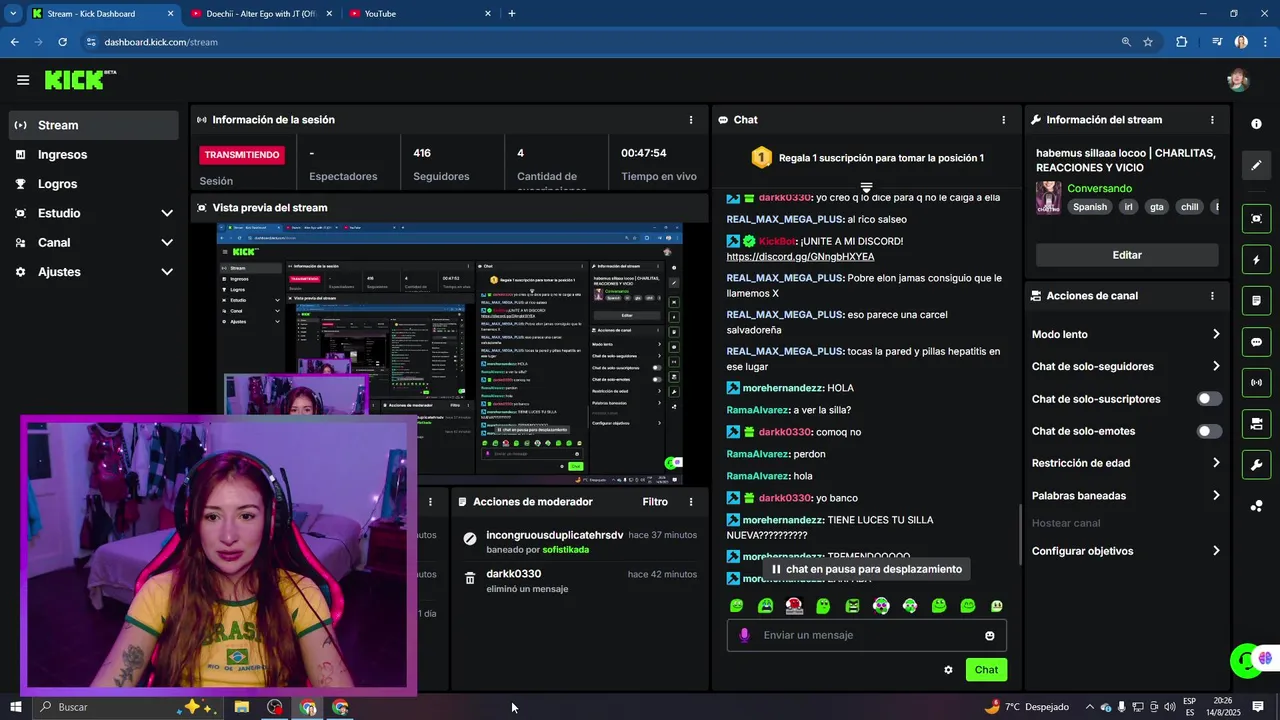
Task: Click the sofistikada moderator name
Action: tap(566, 550)
